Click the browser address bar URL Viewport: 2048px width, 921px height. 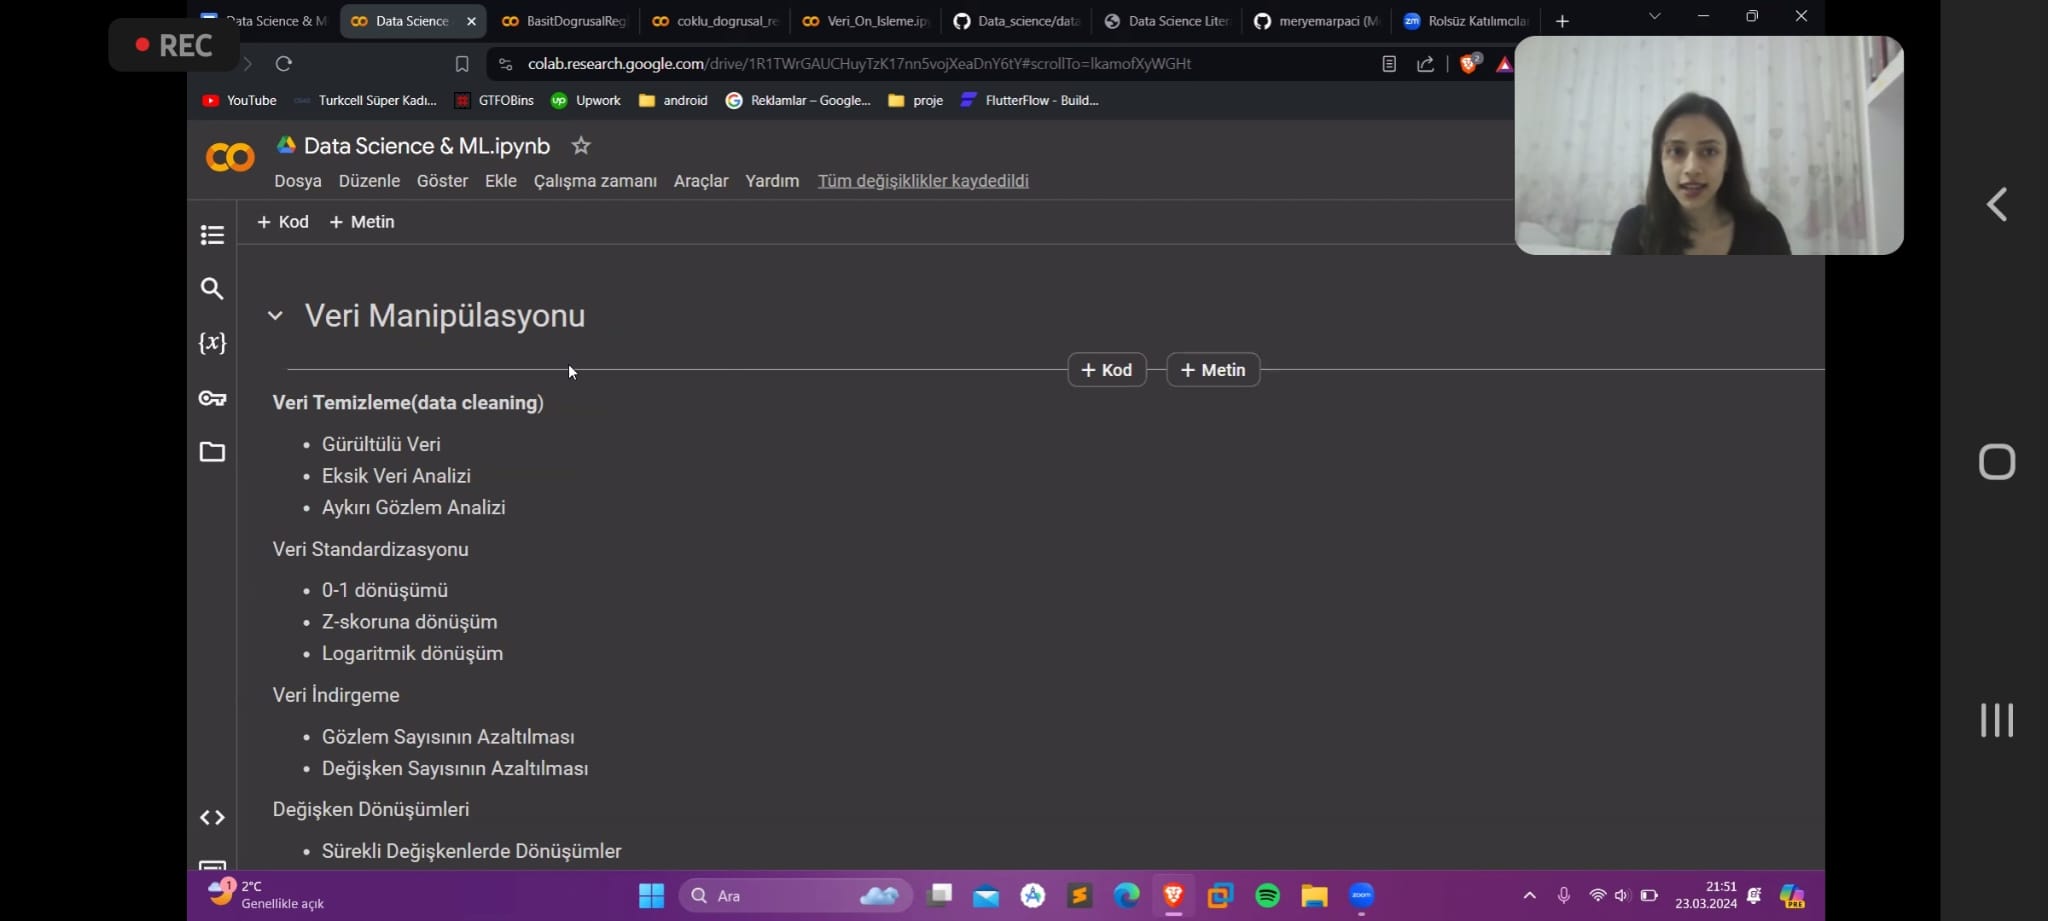click(x=858, y=64)
